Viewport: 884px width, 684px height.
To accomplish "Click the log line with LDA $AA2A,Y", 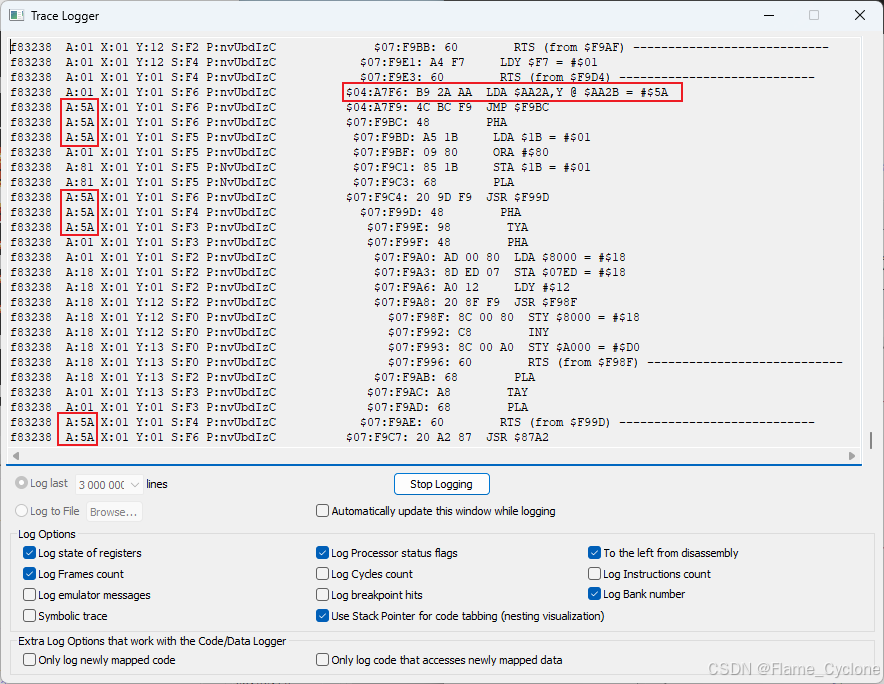I will pyautogui.click(x=339, y=92).
